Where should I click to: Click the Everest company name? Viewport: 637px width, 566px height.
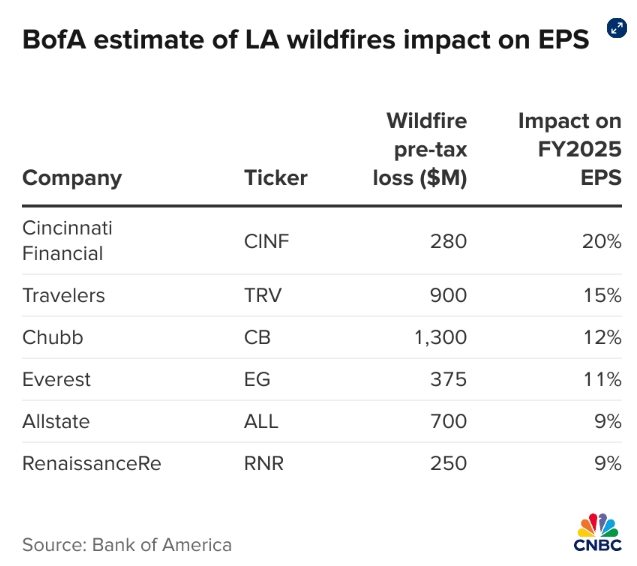click(57, 379)
